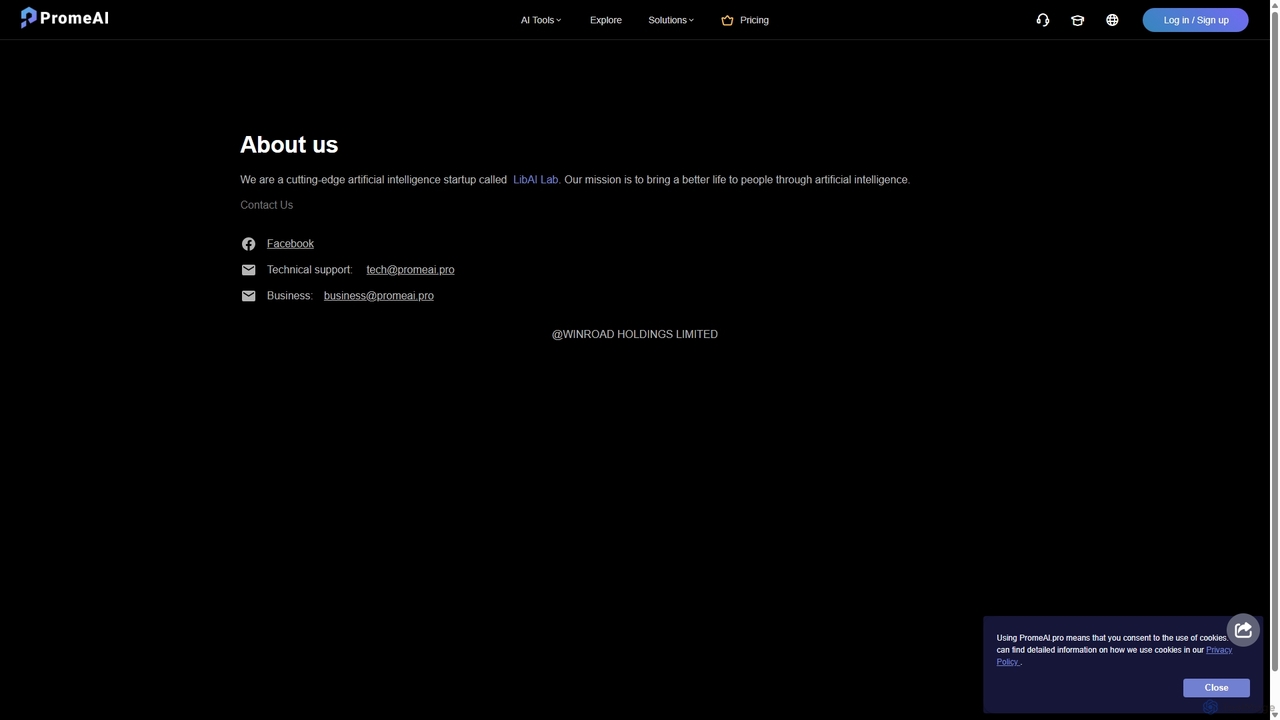Email tech@promeai.pro
1280x720 pixels.
pos(410,270)
